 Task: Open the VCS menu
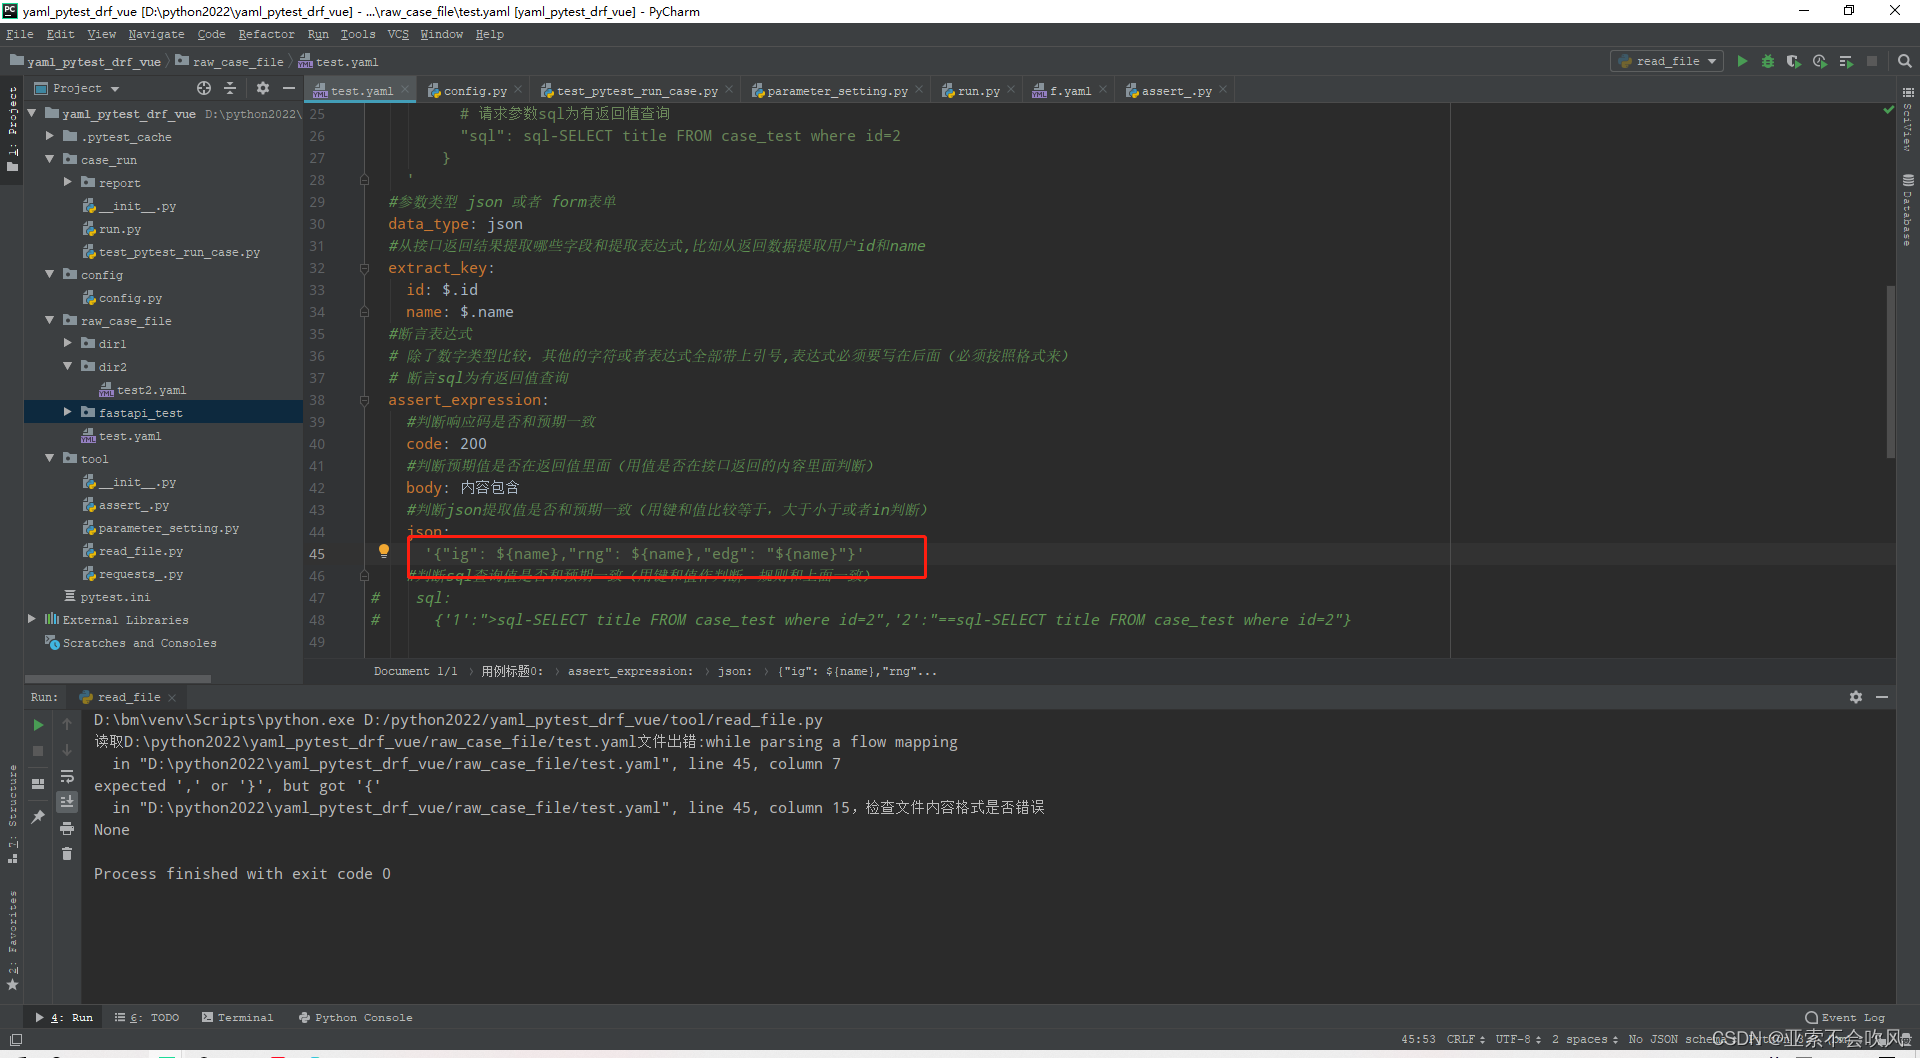(398, 34)
